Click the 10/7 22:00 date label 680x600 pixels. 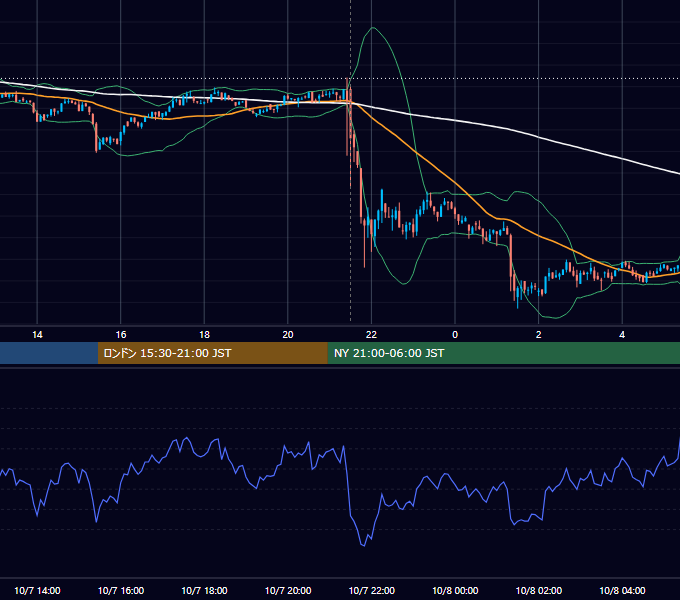372,590
